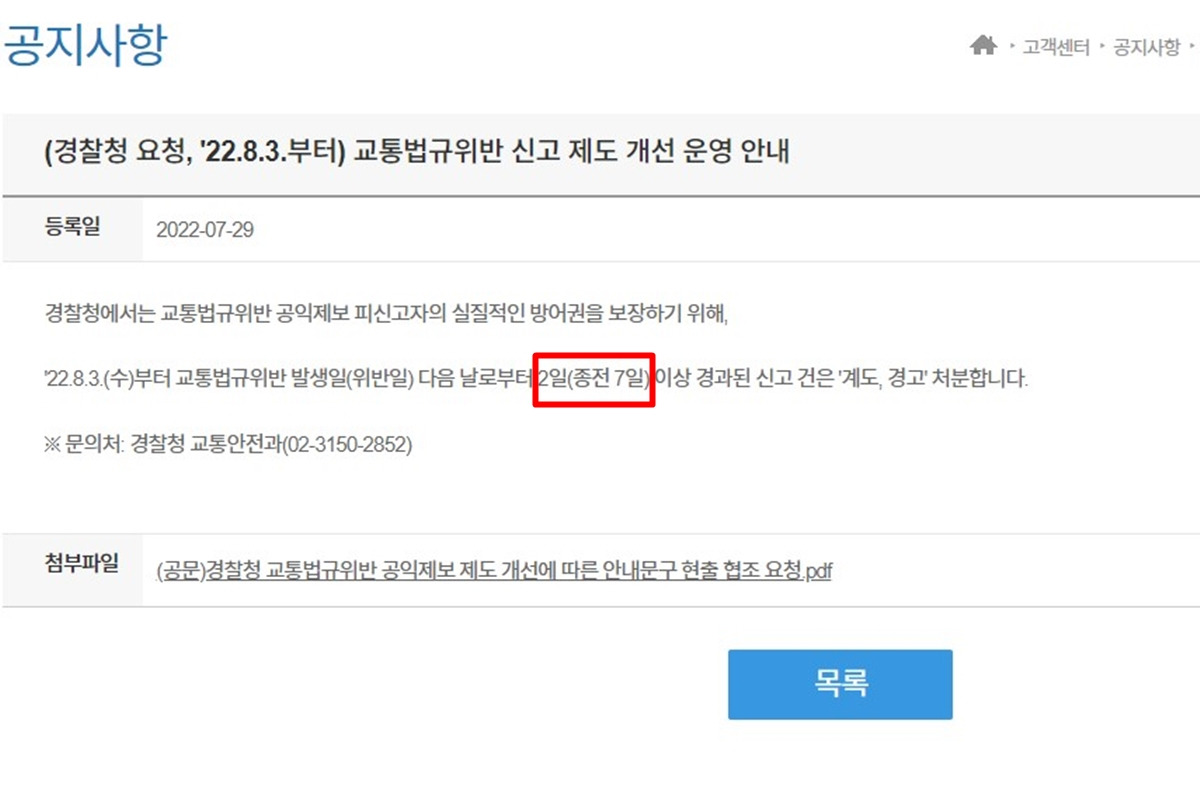Click the arrow separator right after the home icon
This screenshot has height=800, width=1200.
pyautogui.click(x=1011, y=47)
